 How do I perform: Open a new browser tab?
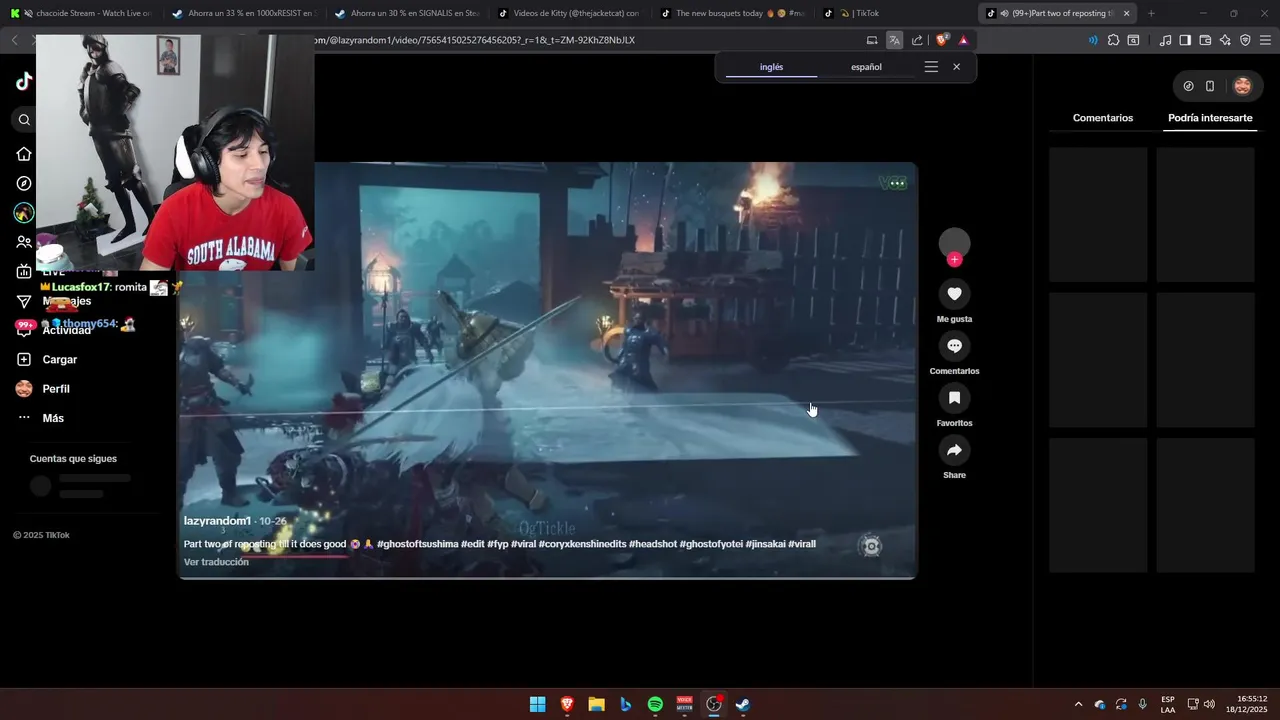pyautogui.click(x=1151, y=13)
